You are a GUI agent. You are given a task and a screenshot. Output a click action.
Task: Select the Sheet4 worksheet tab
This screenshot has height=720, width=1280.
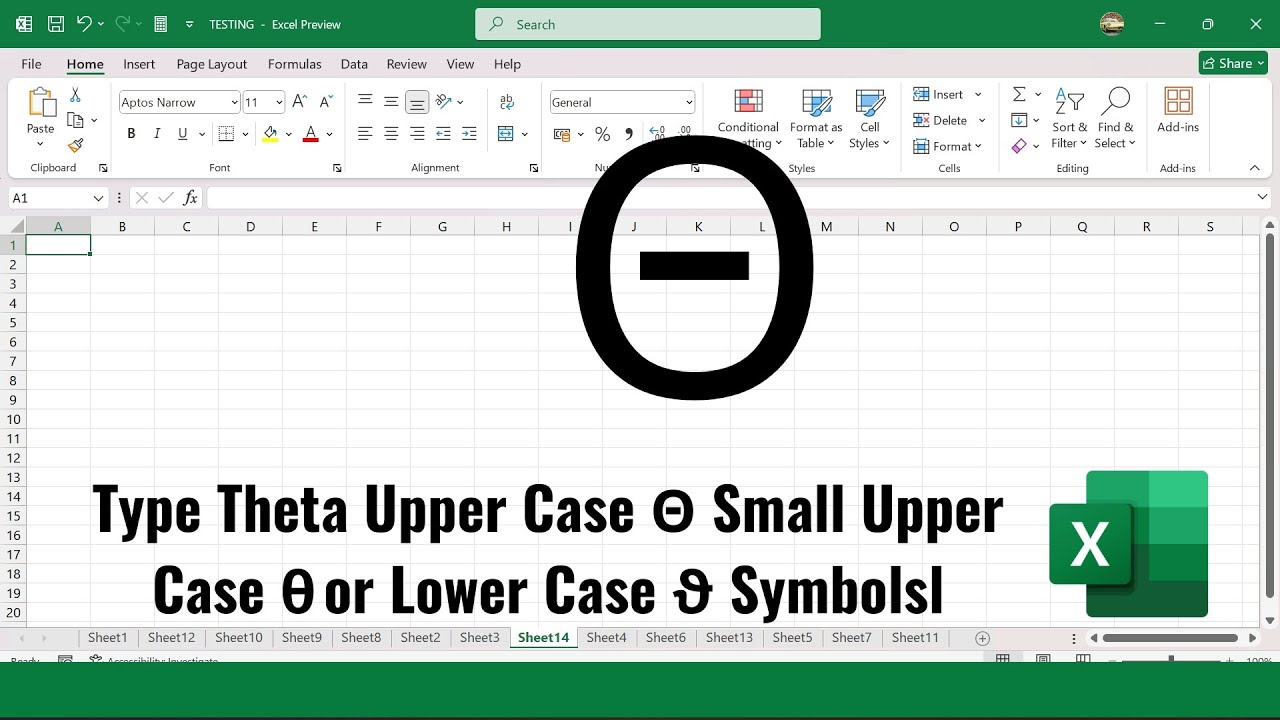coord(606,638)
